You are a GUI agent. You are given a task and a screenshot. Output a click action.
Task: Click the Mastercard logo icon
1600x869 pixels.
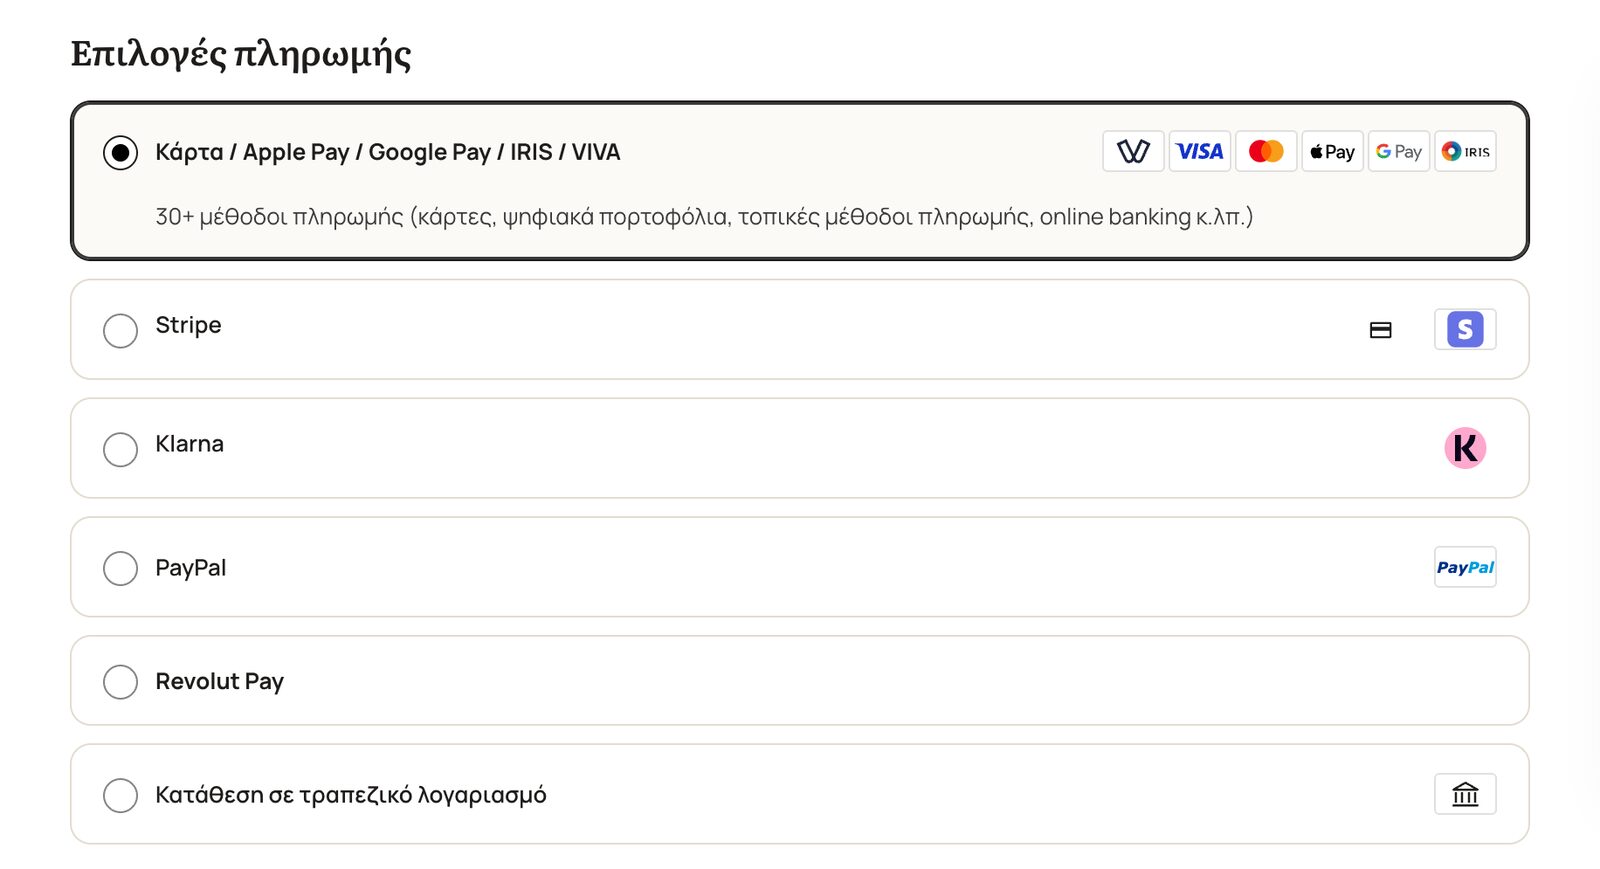coord(1266,151)
